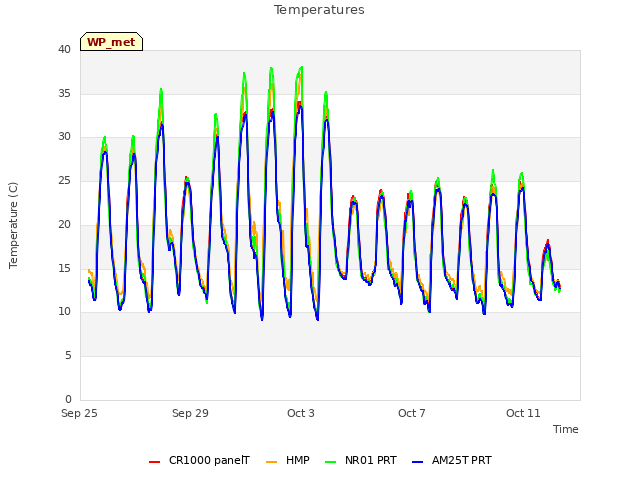Click the orange HMP legend swatch
This screenshot has width=640, height=480.
tap(271, 461)
